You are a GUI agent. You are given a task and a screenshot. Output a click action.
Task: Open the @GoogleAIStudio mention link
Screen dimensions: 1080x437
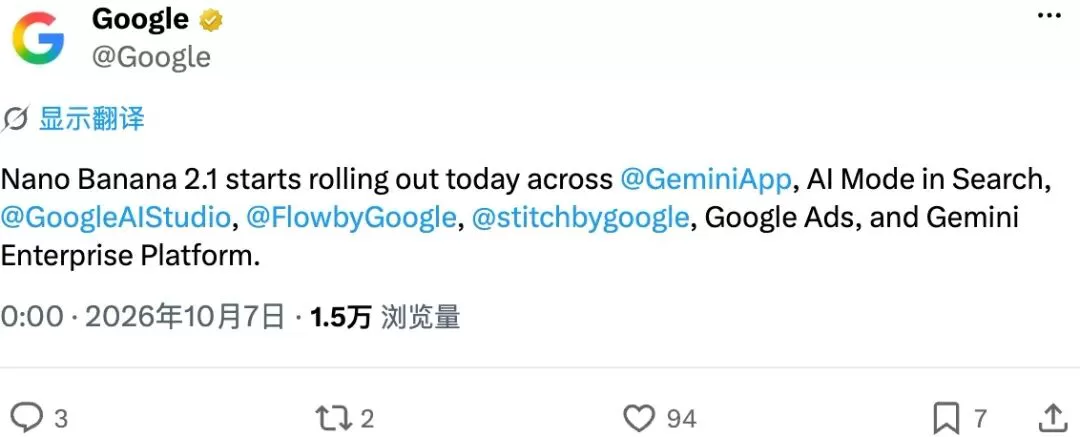pyautogui.click(x=116, y=218)
